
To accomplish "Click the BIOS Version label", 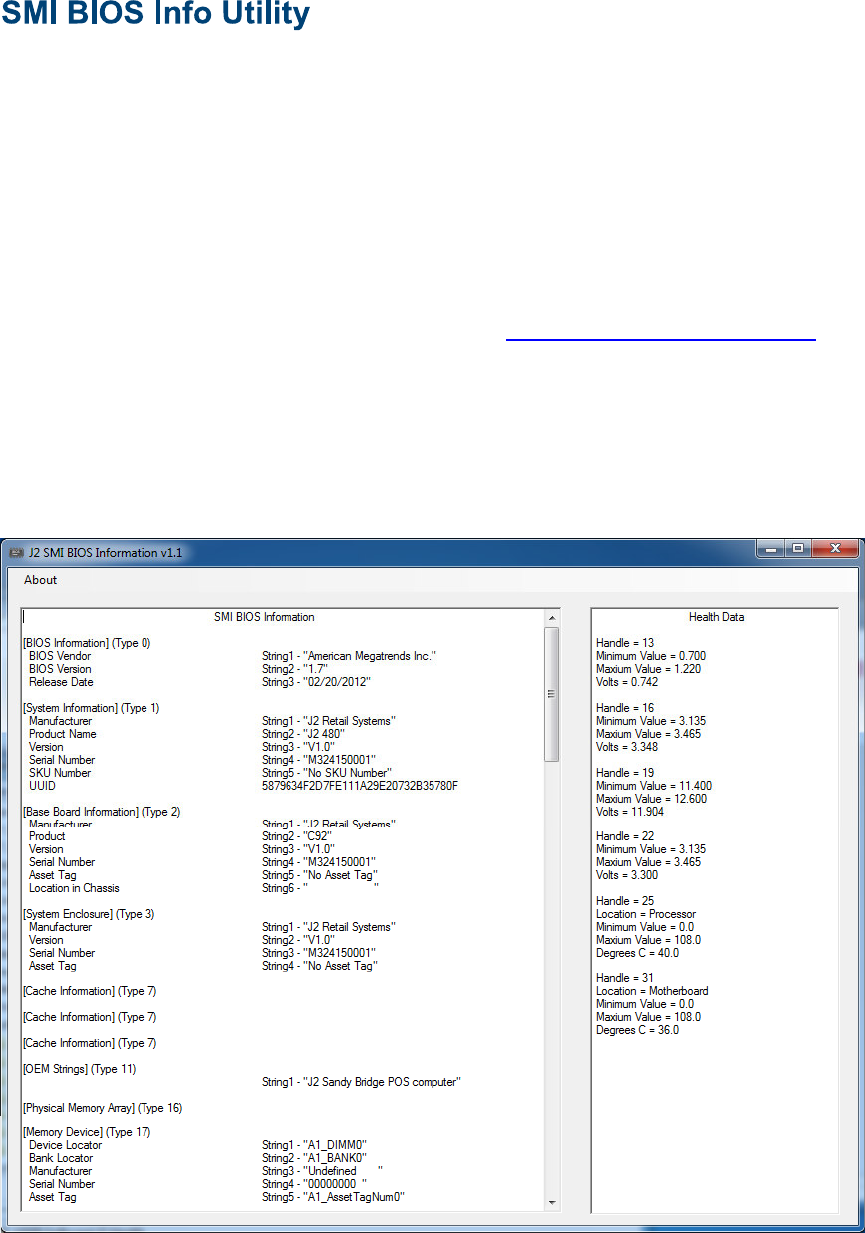I will click(60, 669).
